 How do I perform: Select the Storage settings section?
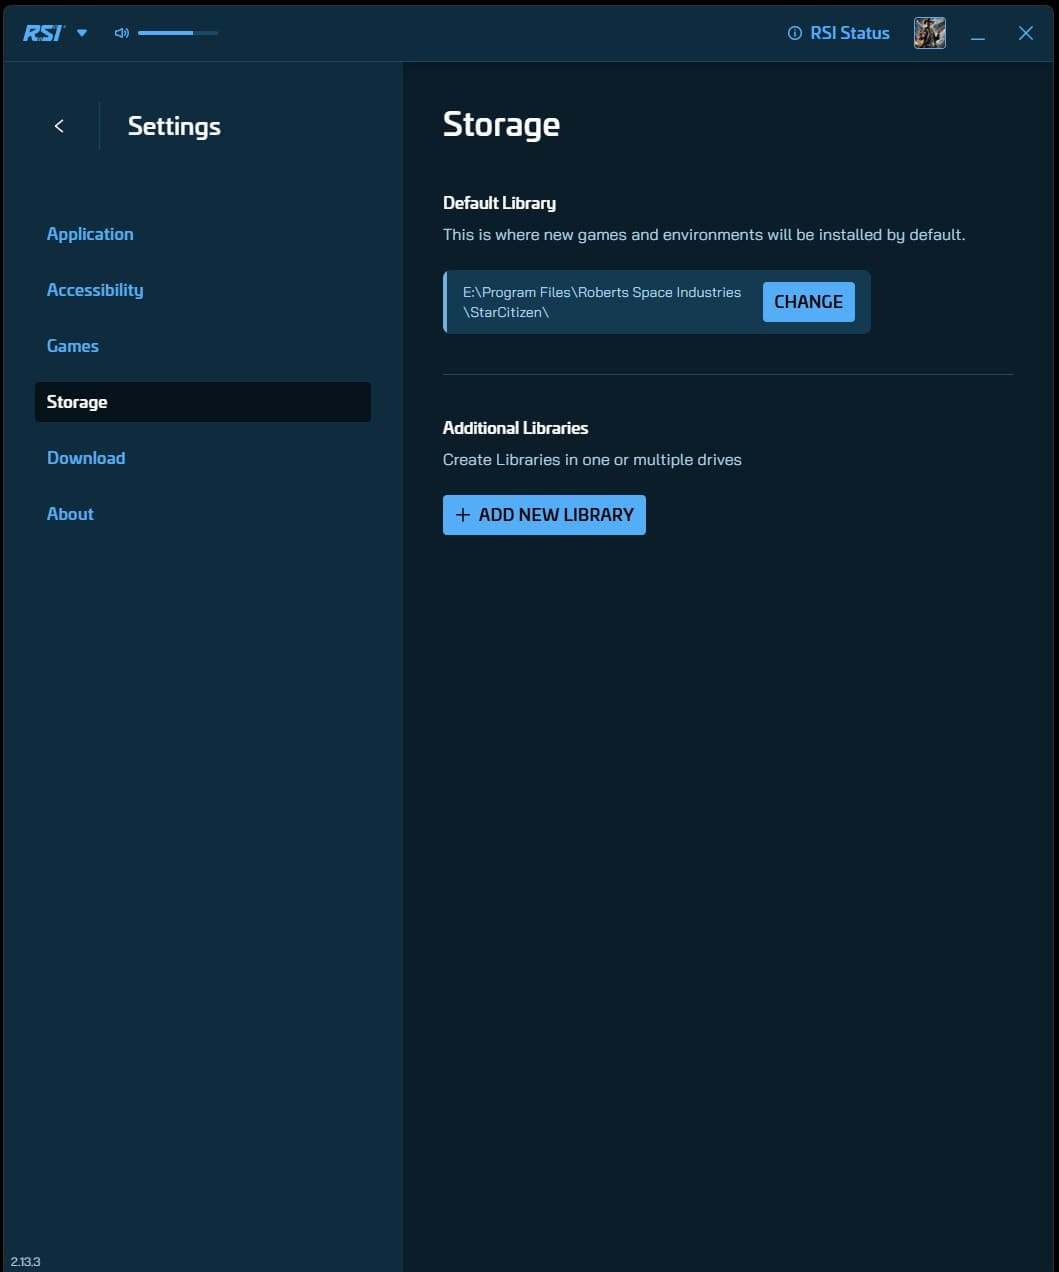pyautogui.click(x=203, y=402)
